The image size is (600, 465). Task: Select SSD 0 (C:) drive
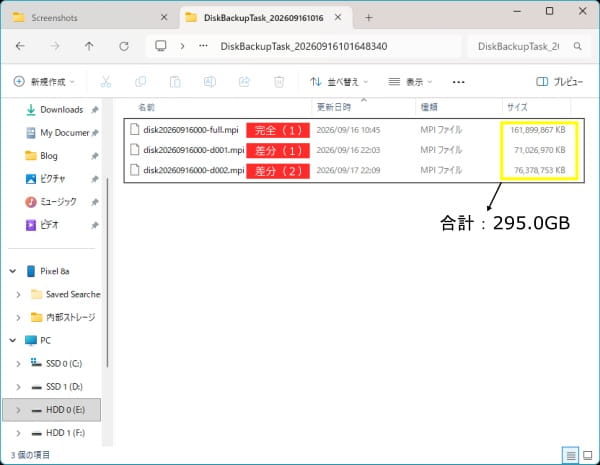pyautogui.click(x=57, y=364)
